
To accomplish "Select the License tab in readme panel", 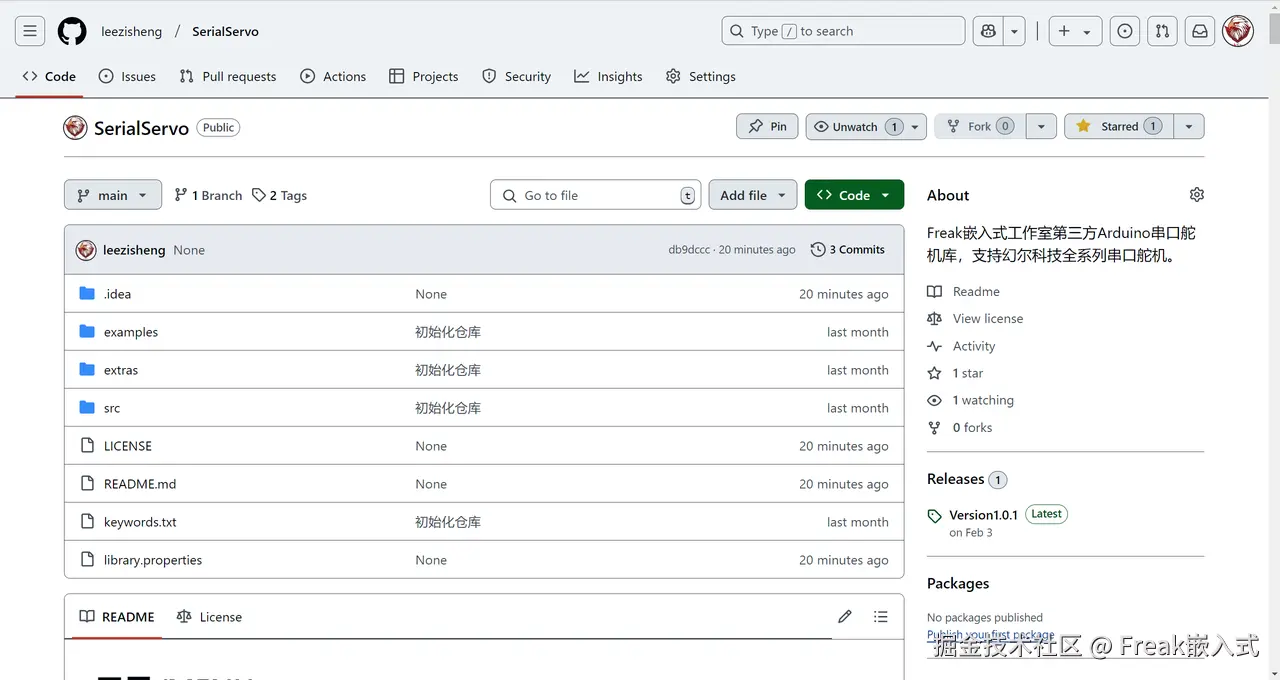I will point(209,617).
